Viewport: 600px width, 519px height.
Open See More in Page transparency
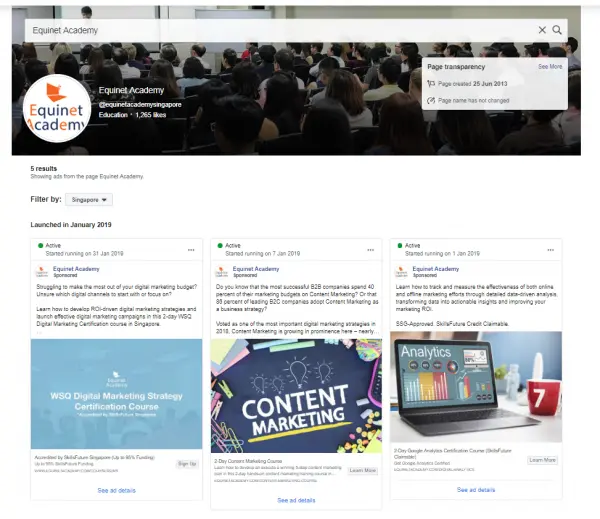550,67
